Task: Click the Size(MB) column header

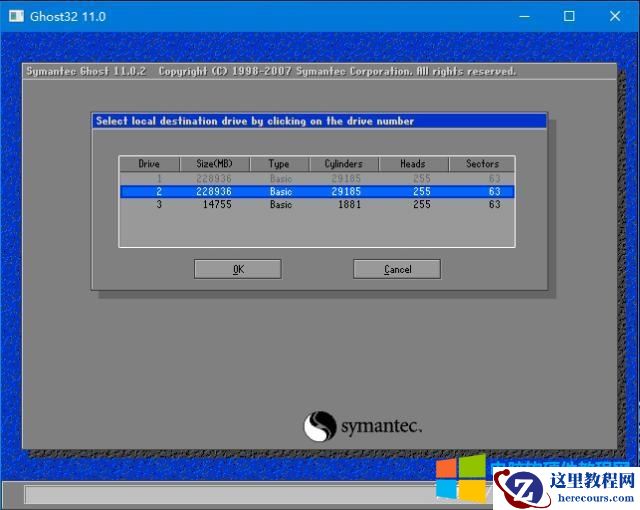Action: 214,164
